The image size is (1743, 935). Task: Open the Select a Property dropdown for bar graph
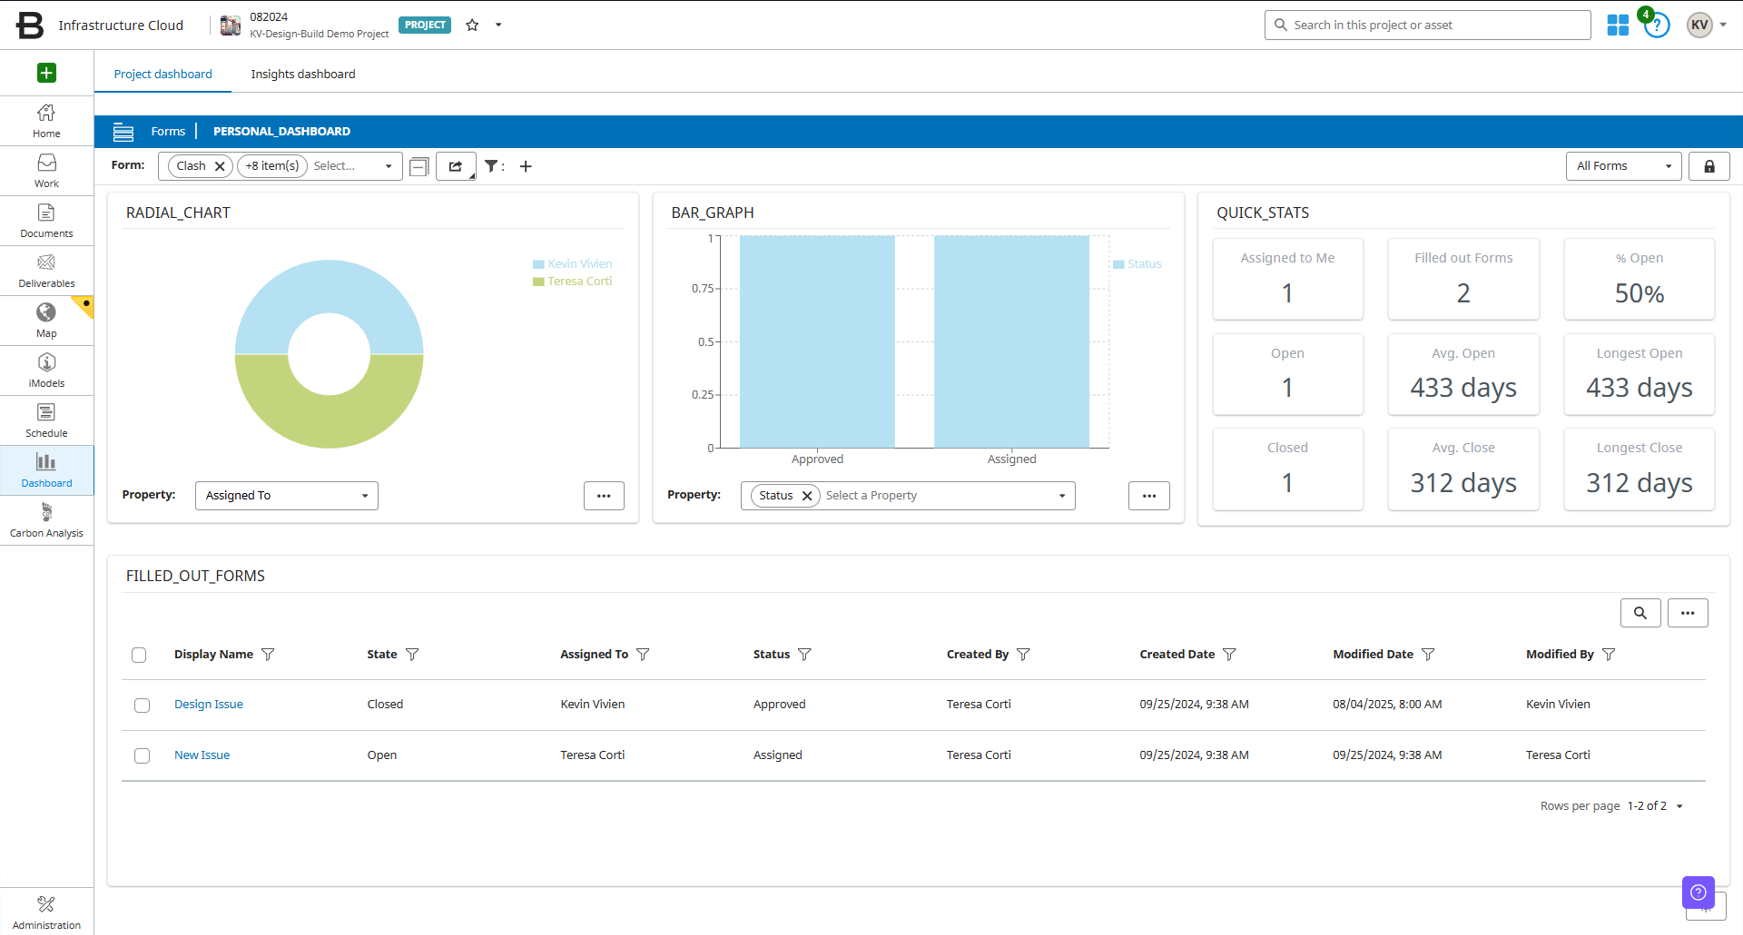coord(945,495)
